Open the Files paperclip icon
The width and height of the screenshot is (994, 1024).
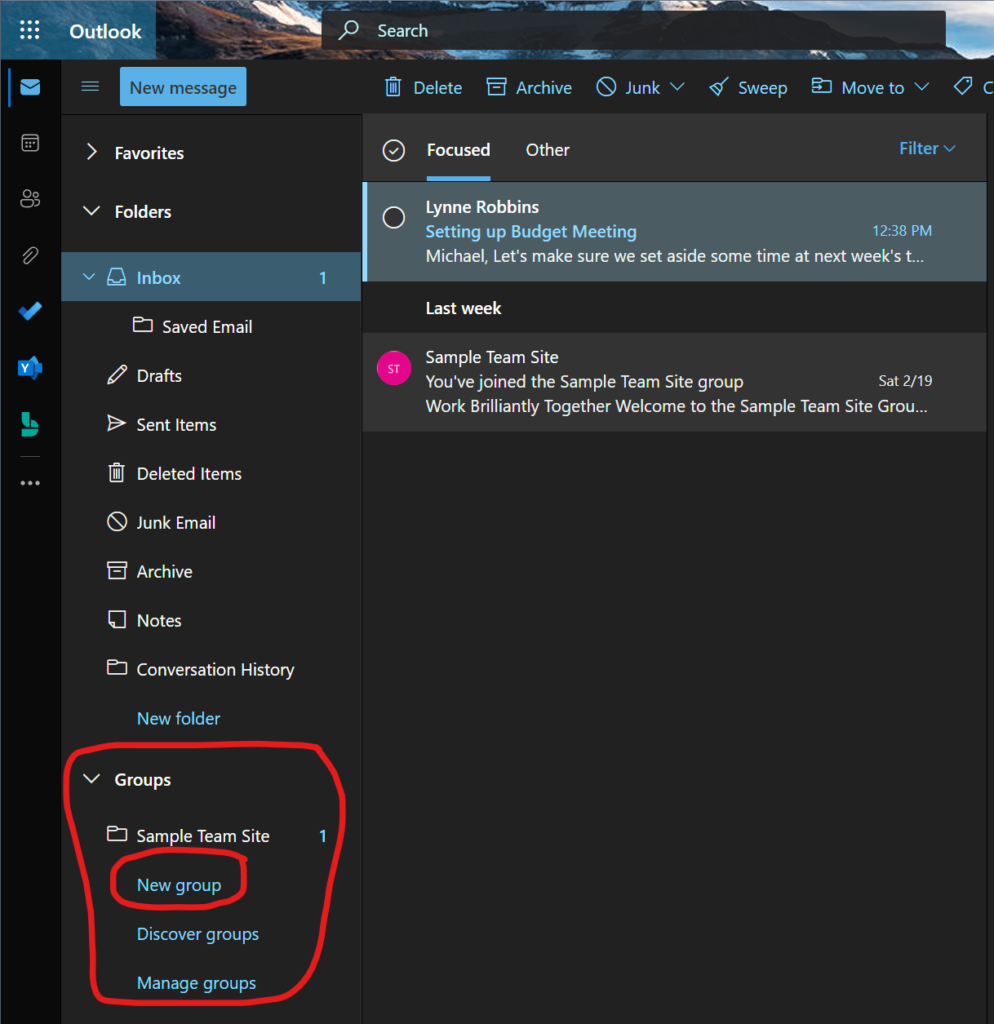pyautogui.click(x=30, y=255)
